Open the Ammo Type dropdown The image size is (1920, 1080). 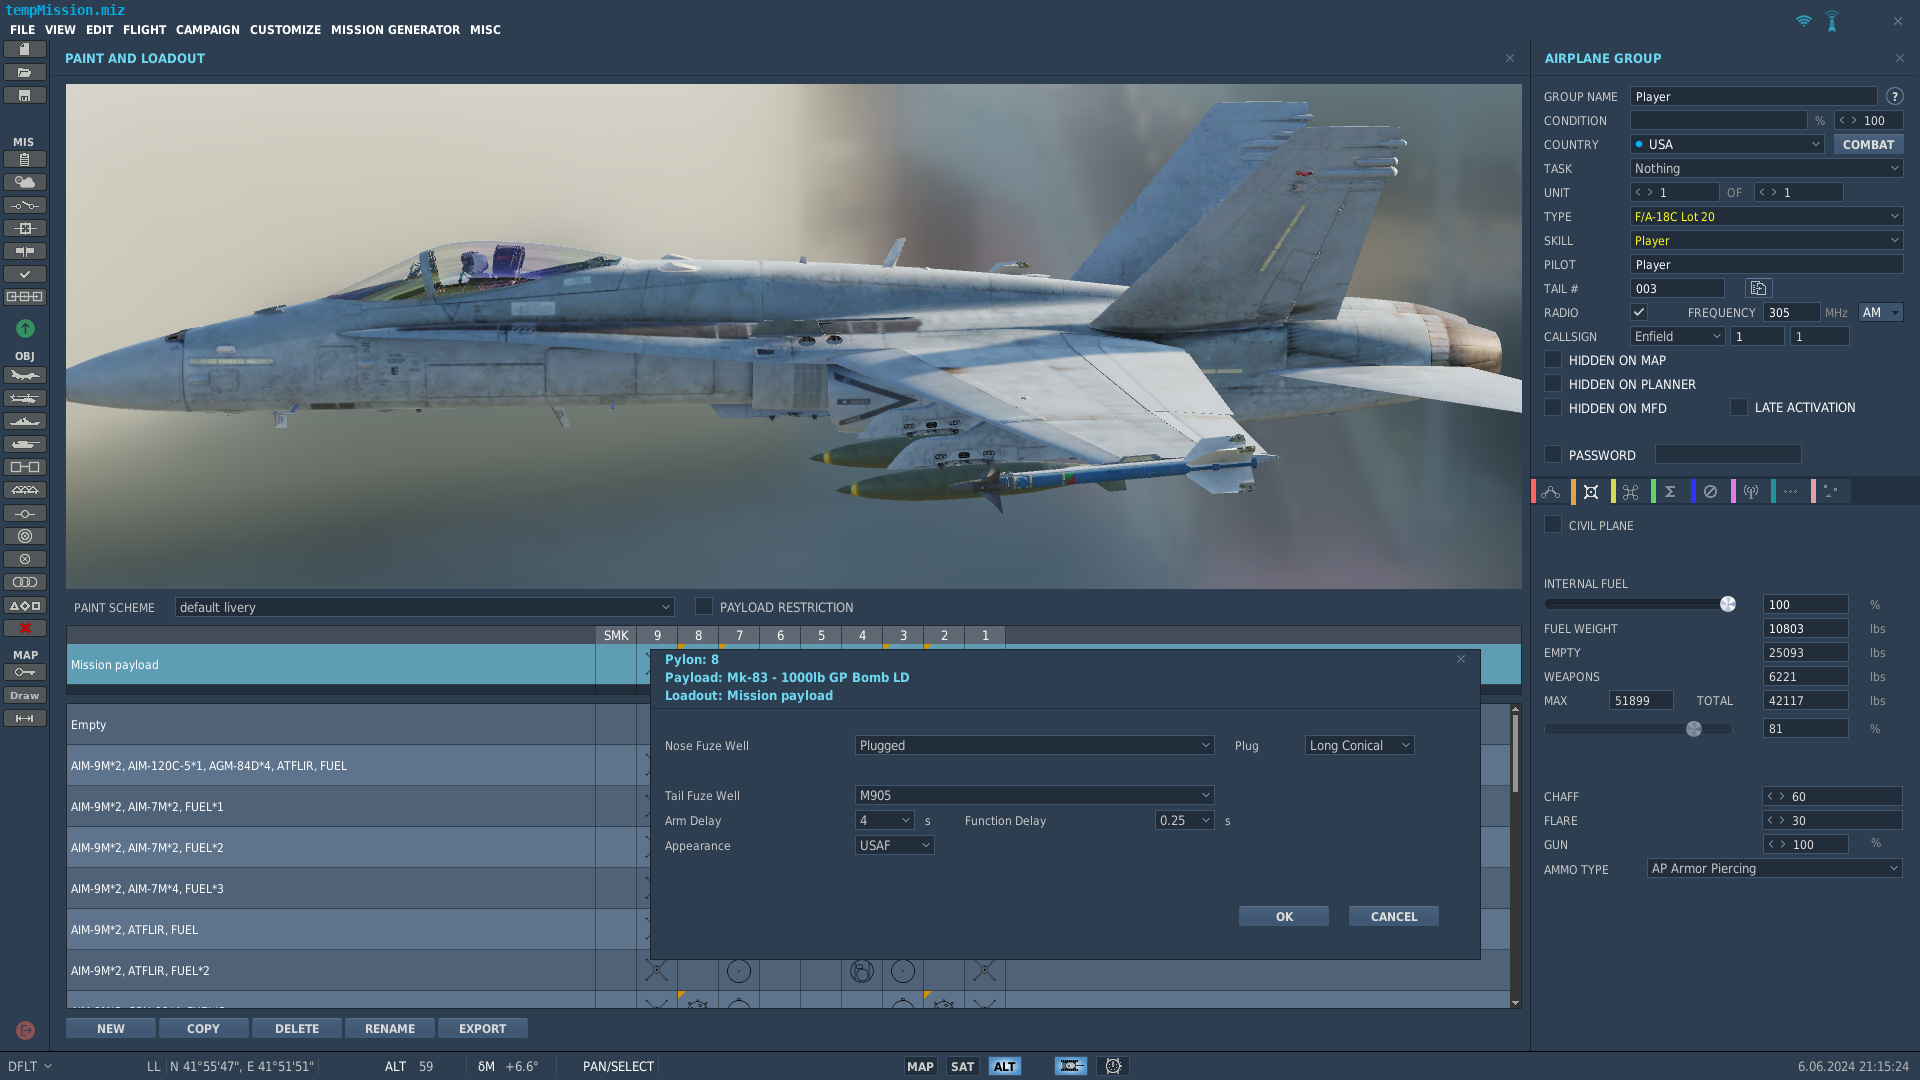click(1774, 869)
